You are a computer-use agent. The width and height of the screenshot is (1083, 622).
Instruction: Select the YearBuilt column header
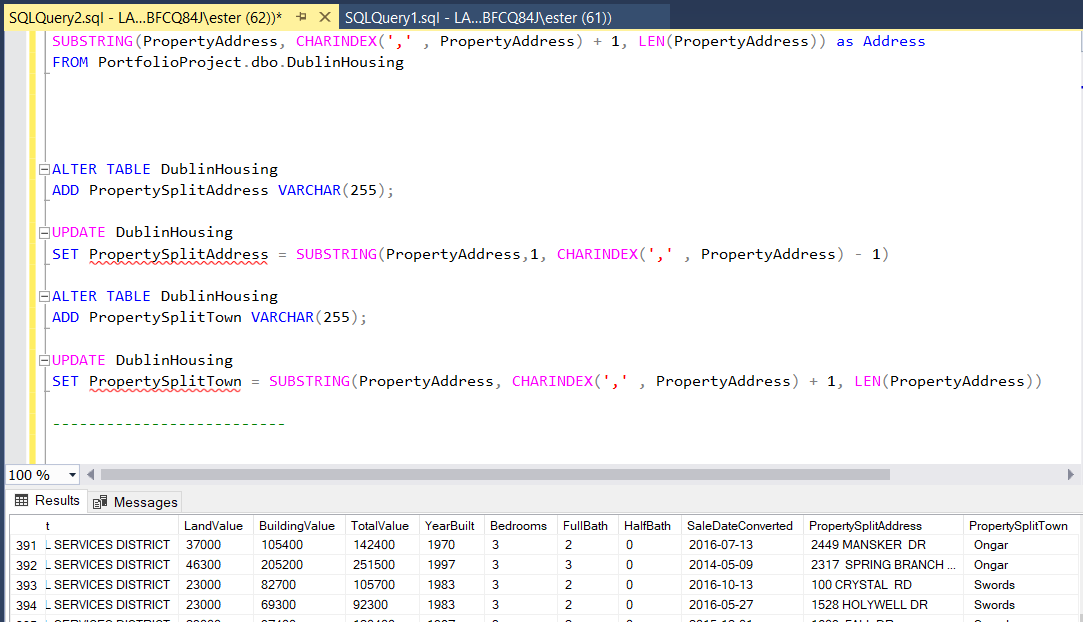[x=452, y=525]
